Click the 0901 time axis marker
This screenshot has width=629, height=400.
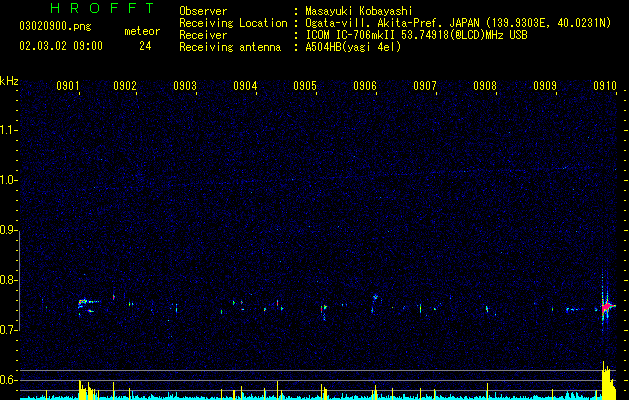pyautogui.click(x=67, y=86)
